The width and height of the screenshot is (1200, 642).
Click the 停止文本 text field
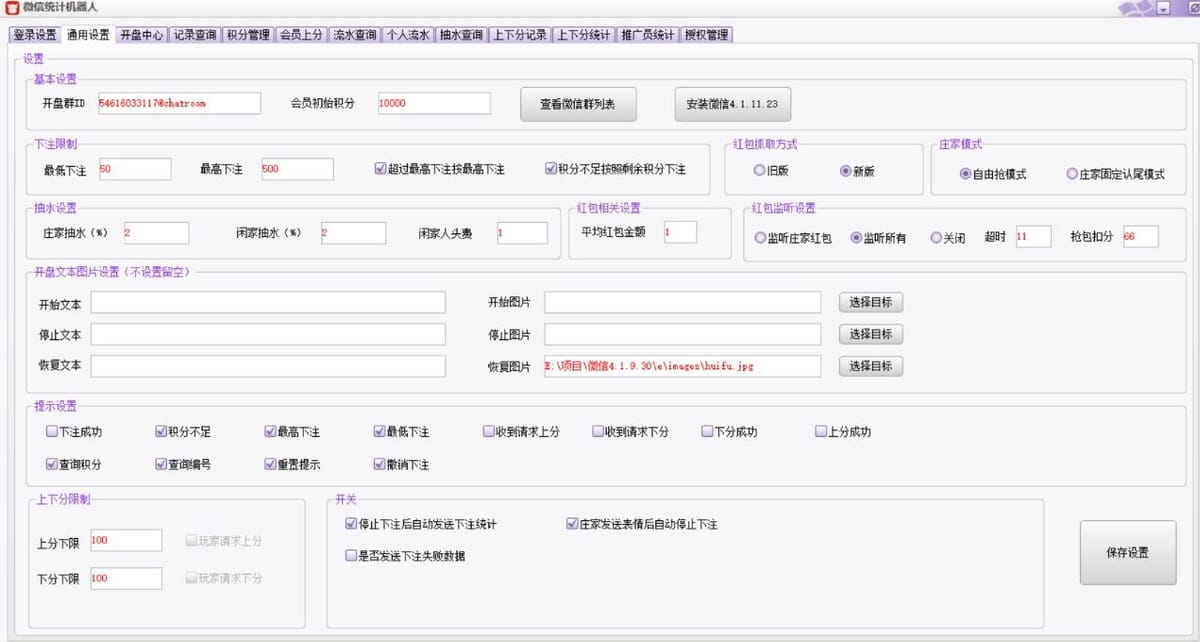[268, 334]
